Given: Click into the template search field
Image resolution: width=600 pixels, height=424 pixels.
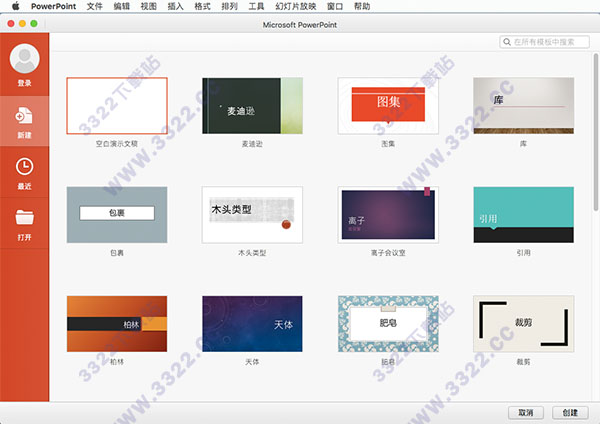Looking at the screenshot, I should click(x=544, y=42).
